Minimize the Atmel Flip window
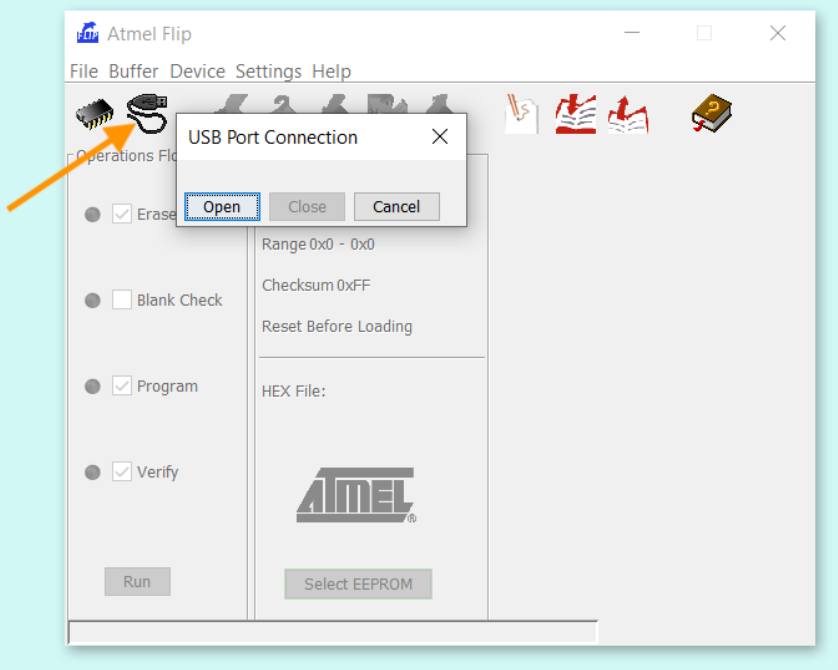The width and height of the screenshot is (838, 670). coord(632,33)
